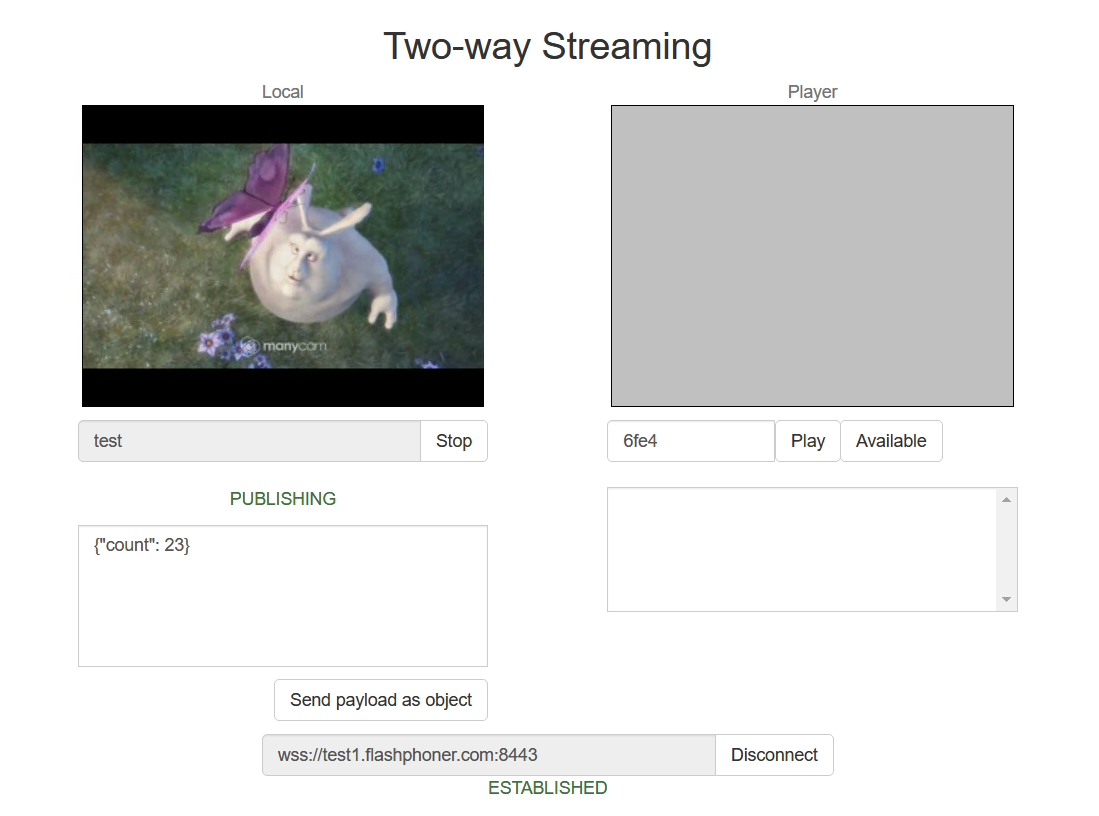Screen dimensions: 1099x816
Task: Select the empty received-data text area
Action: (802, 549)
